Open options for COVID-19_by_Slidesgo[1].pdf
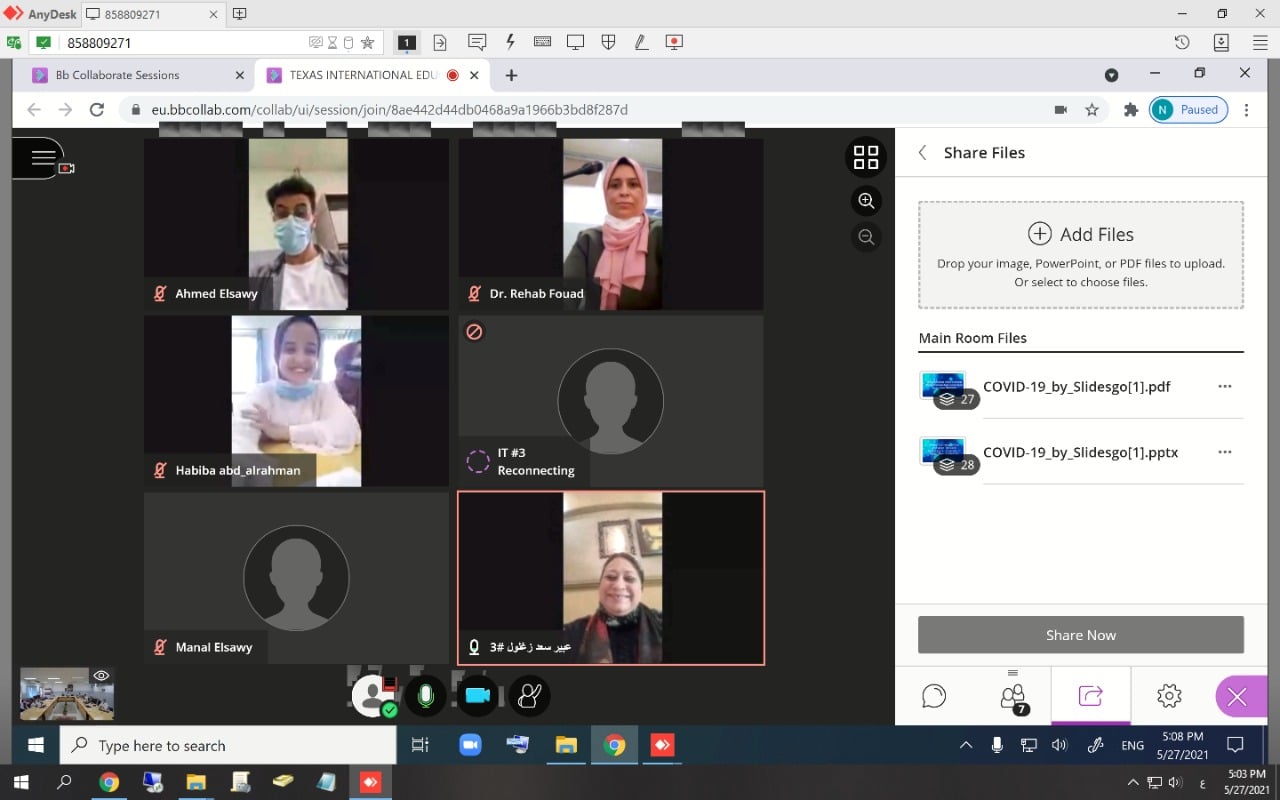 click(x=1224, y=387)
